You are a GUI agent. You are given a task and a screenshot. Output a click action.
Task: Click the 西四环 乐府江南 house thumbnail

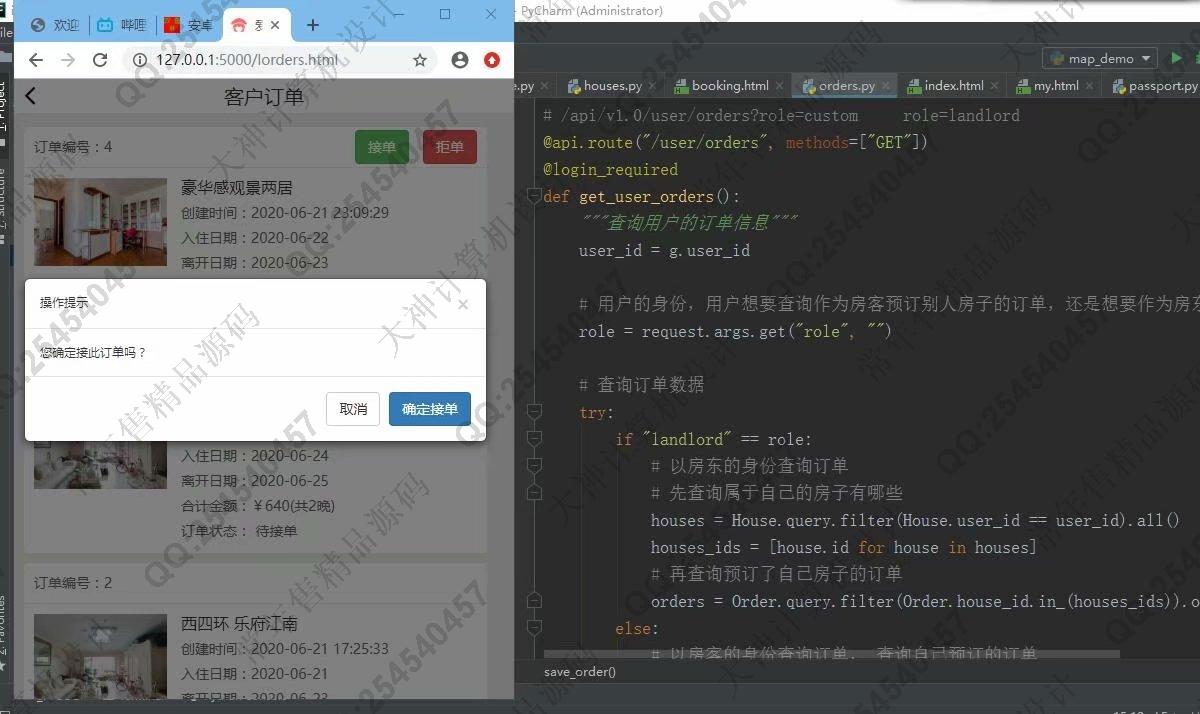click(100, 655)
